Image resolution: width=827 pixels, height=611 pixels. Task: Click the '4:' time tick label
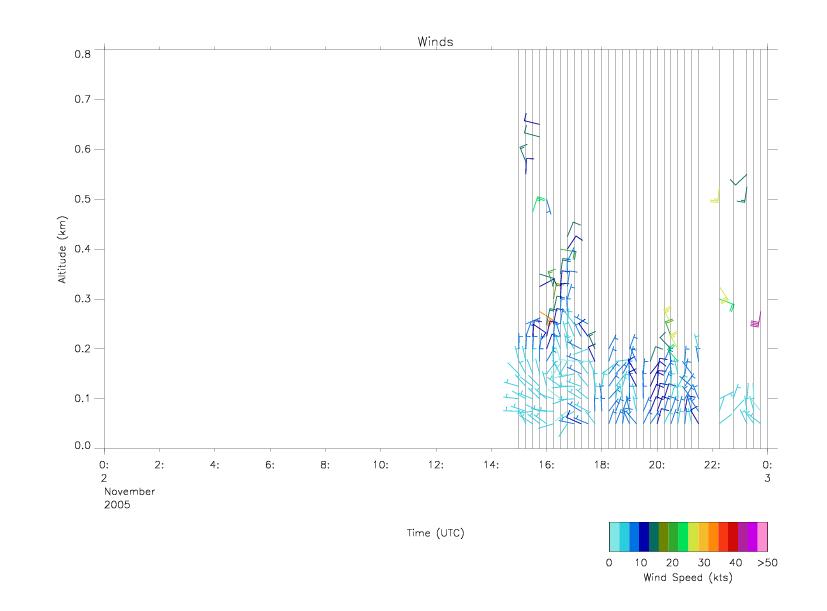(x=215, y=465)
